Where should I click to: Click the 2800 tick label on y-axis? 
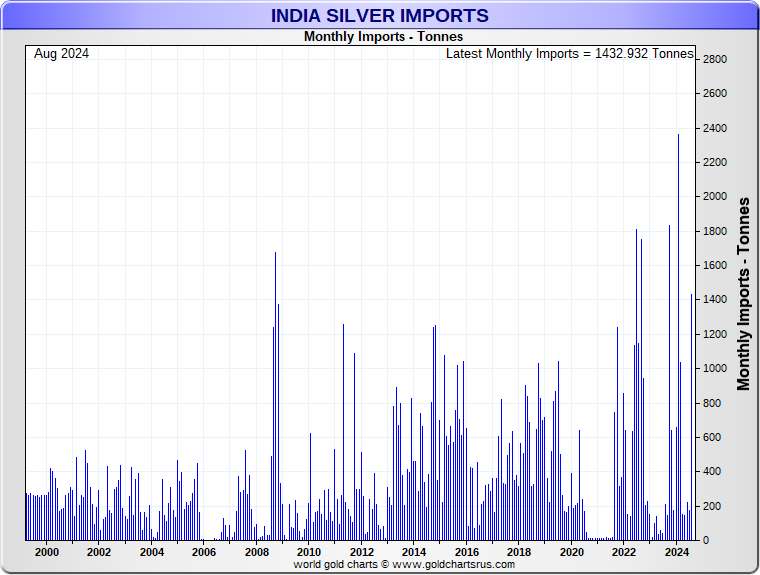click(x=714, y=60)
